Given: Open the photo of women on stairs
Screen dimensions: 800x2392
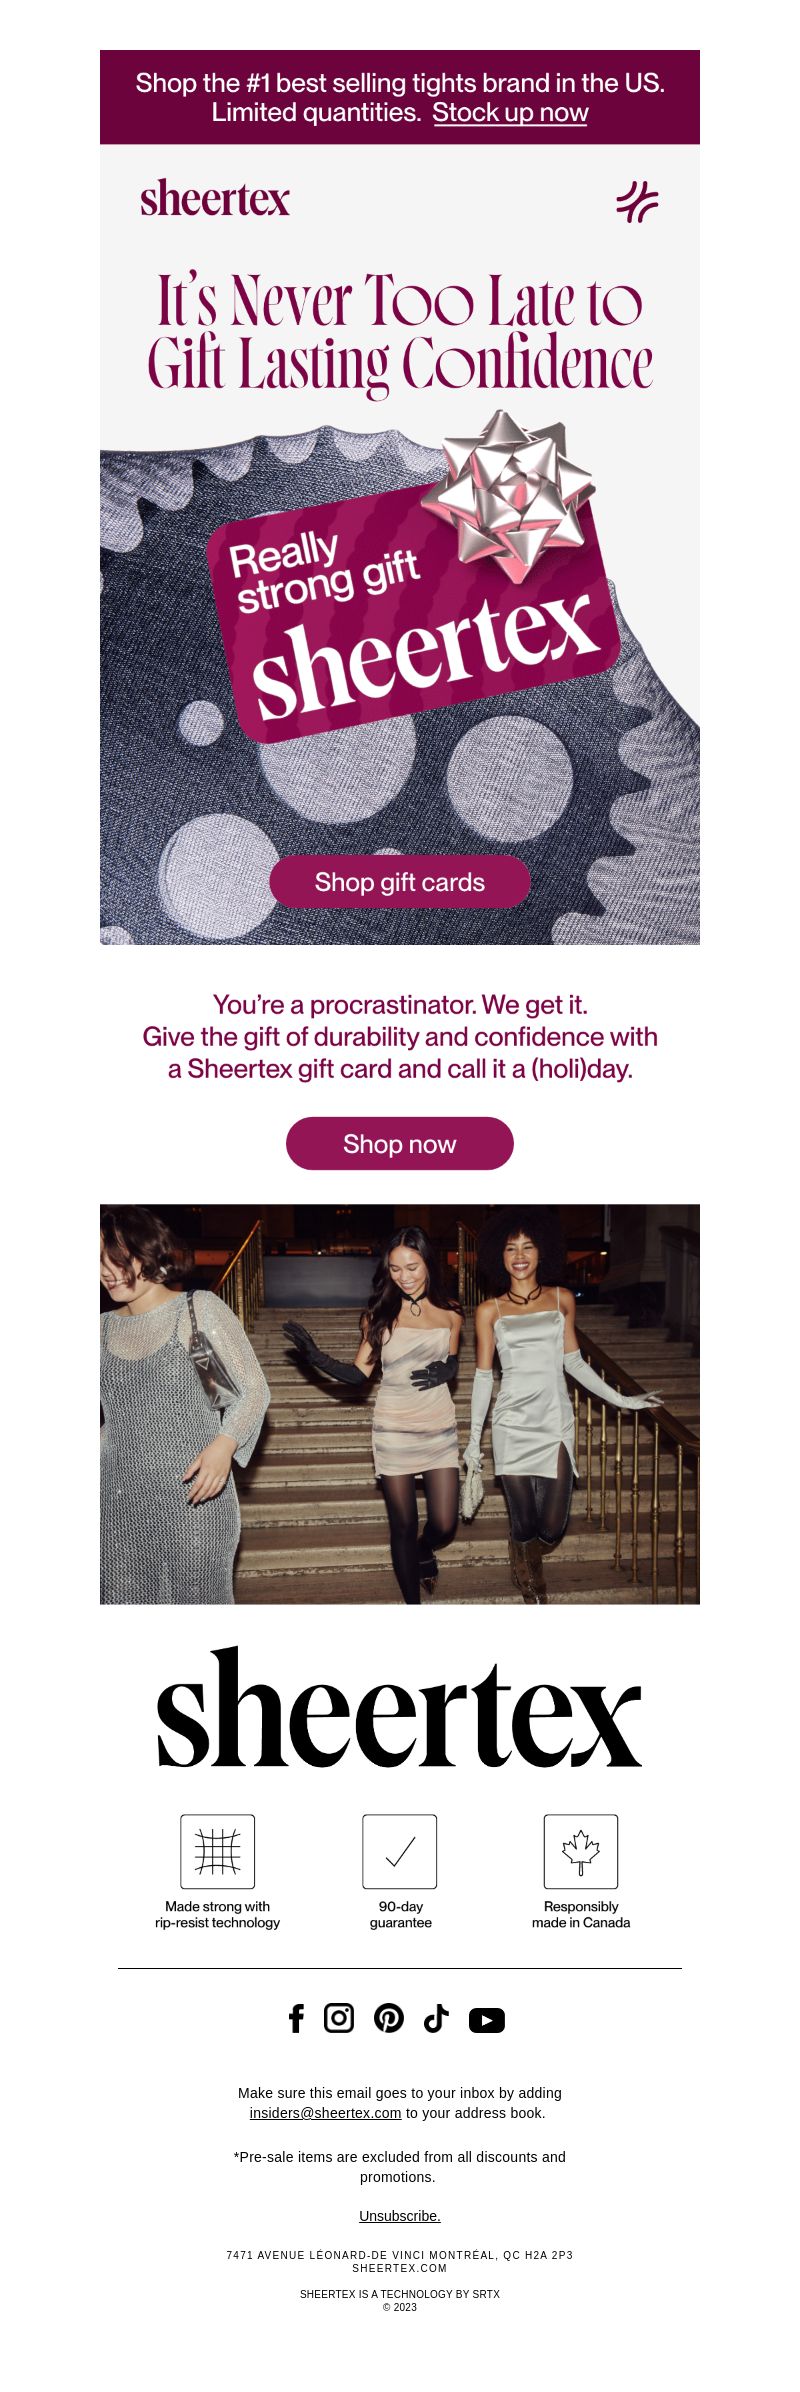Looking at the screenshot, I should tap(400, 1404).
